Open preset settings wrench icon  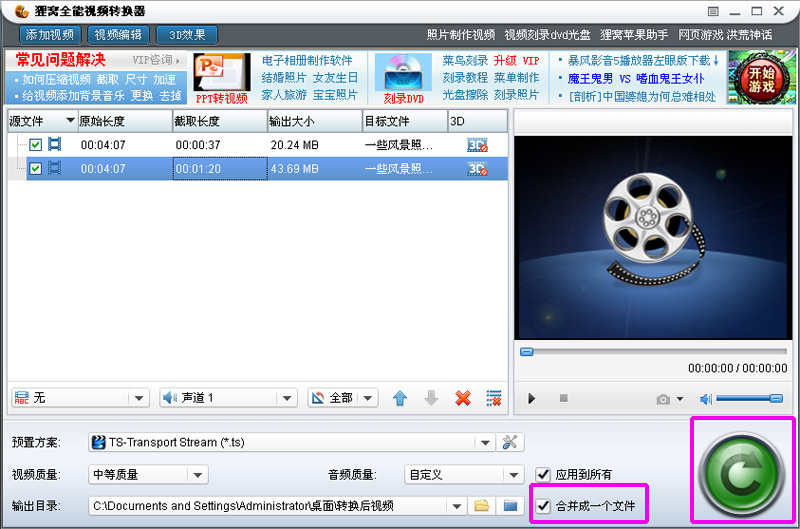pos(510,442)
